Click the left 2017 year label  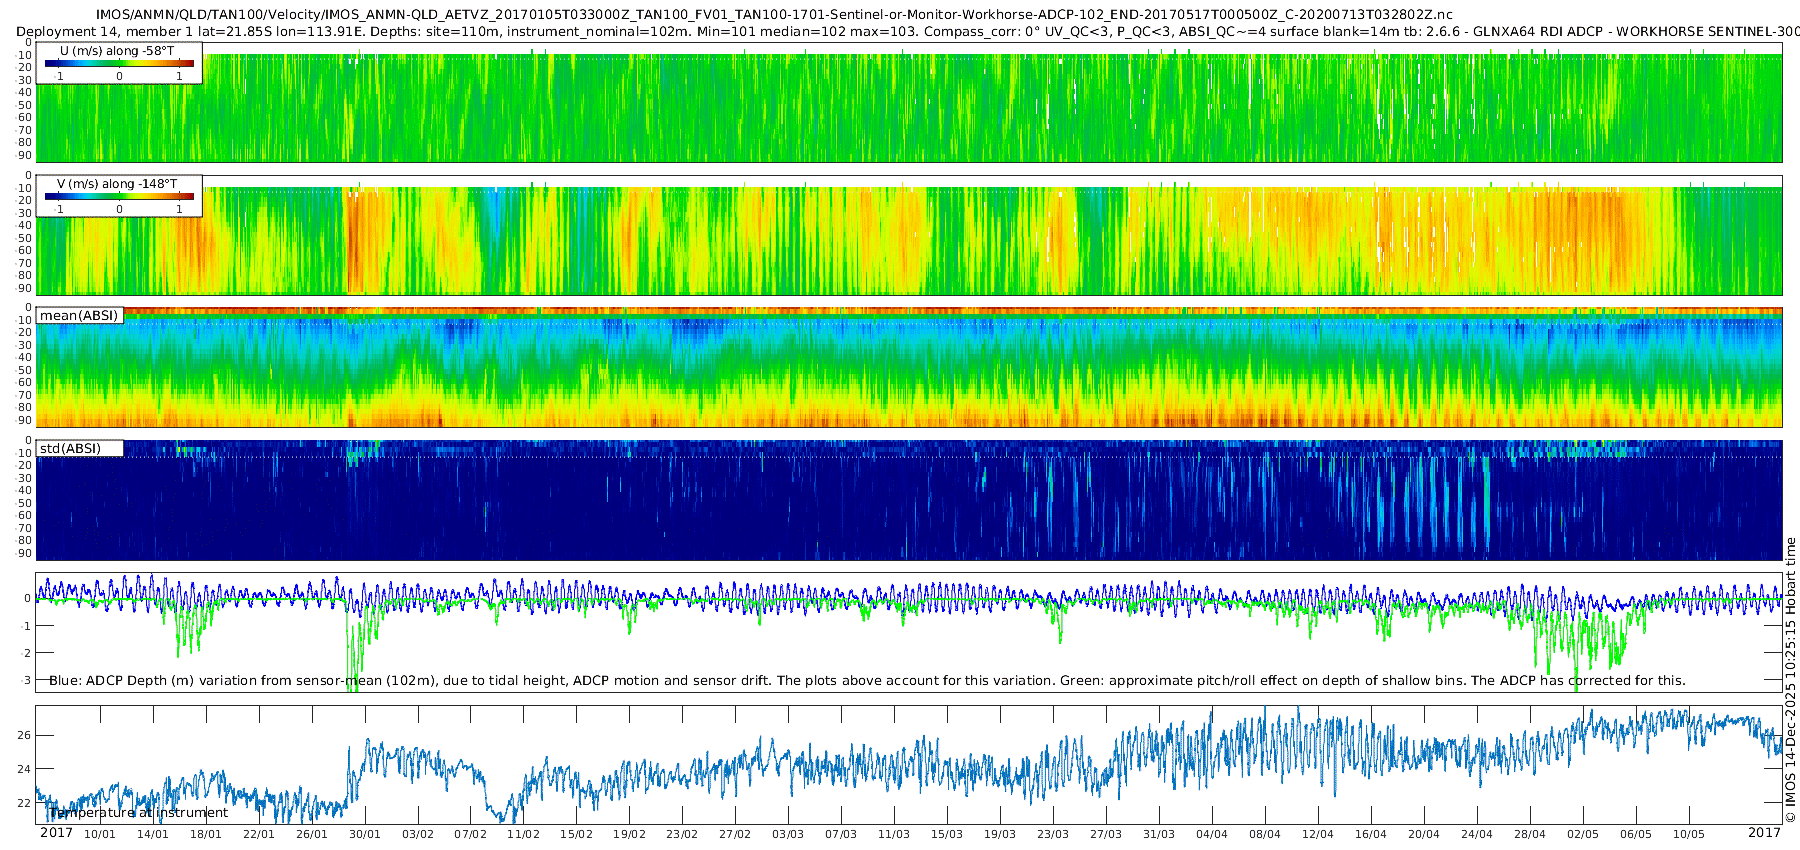click(56, 833)
